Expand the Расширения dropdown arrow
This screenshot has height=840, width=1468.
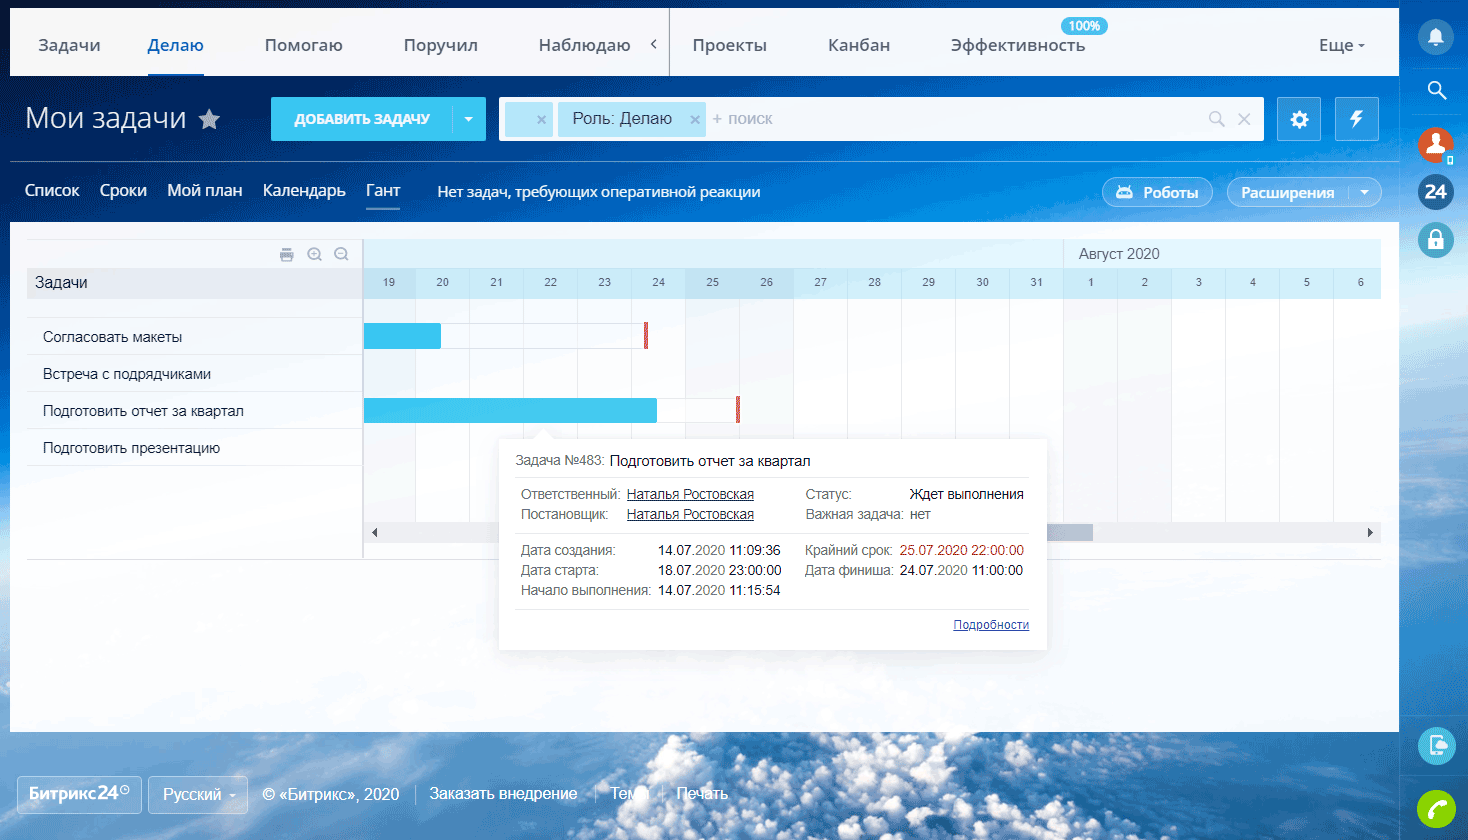coord(1365,192)
